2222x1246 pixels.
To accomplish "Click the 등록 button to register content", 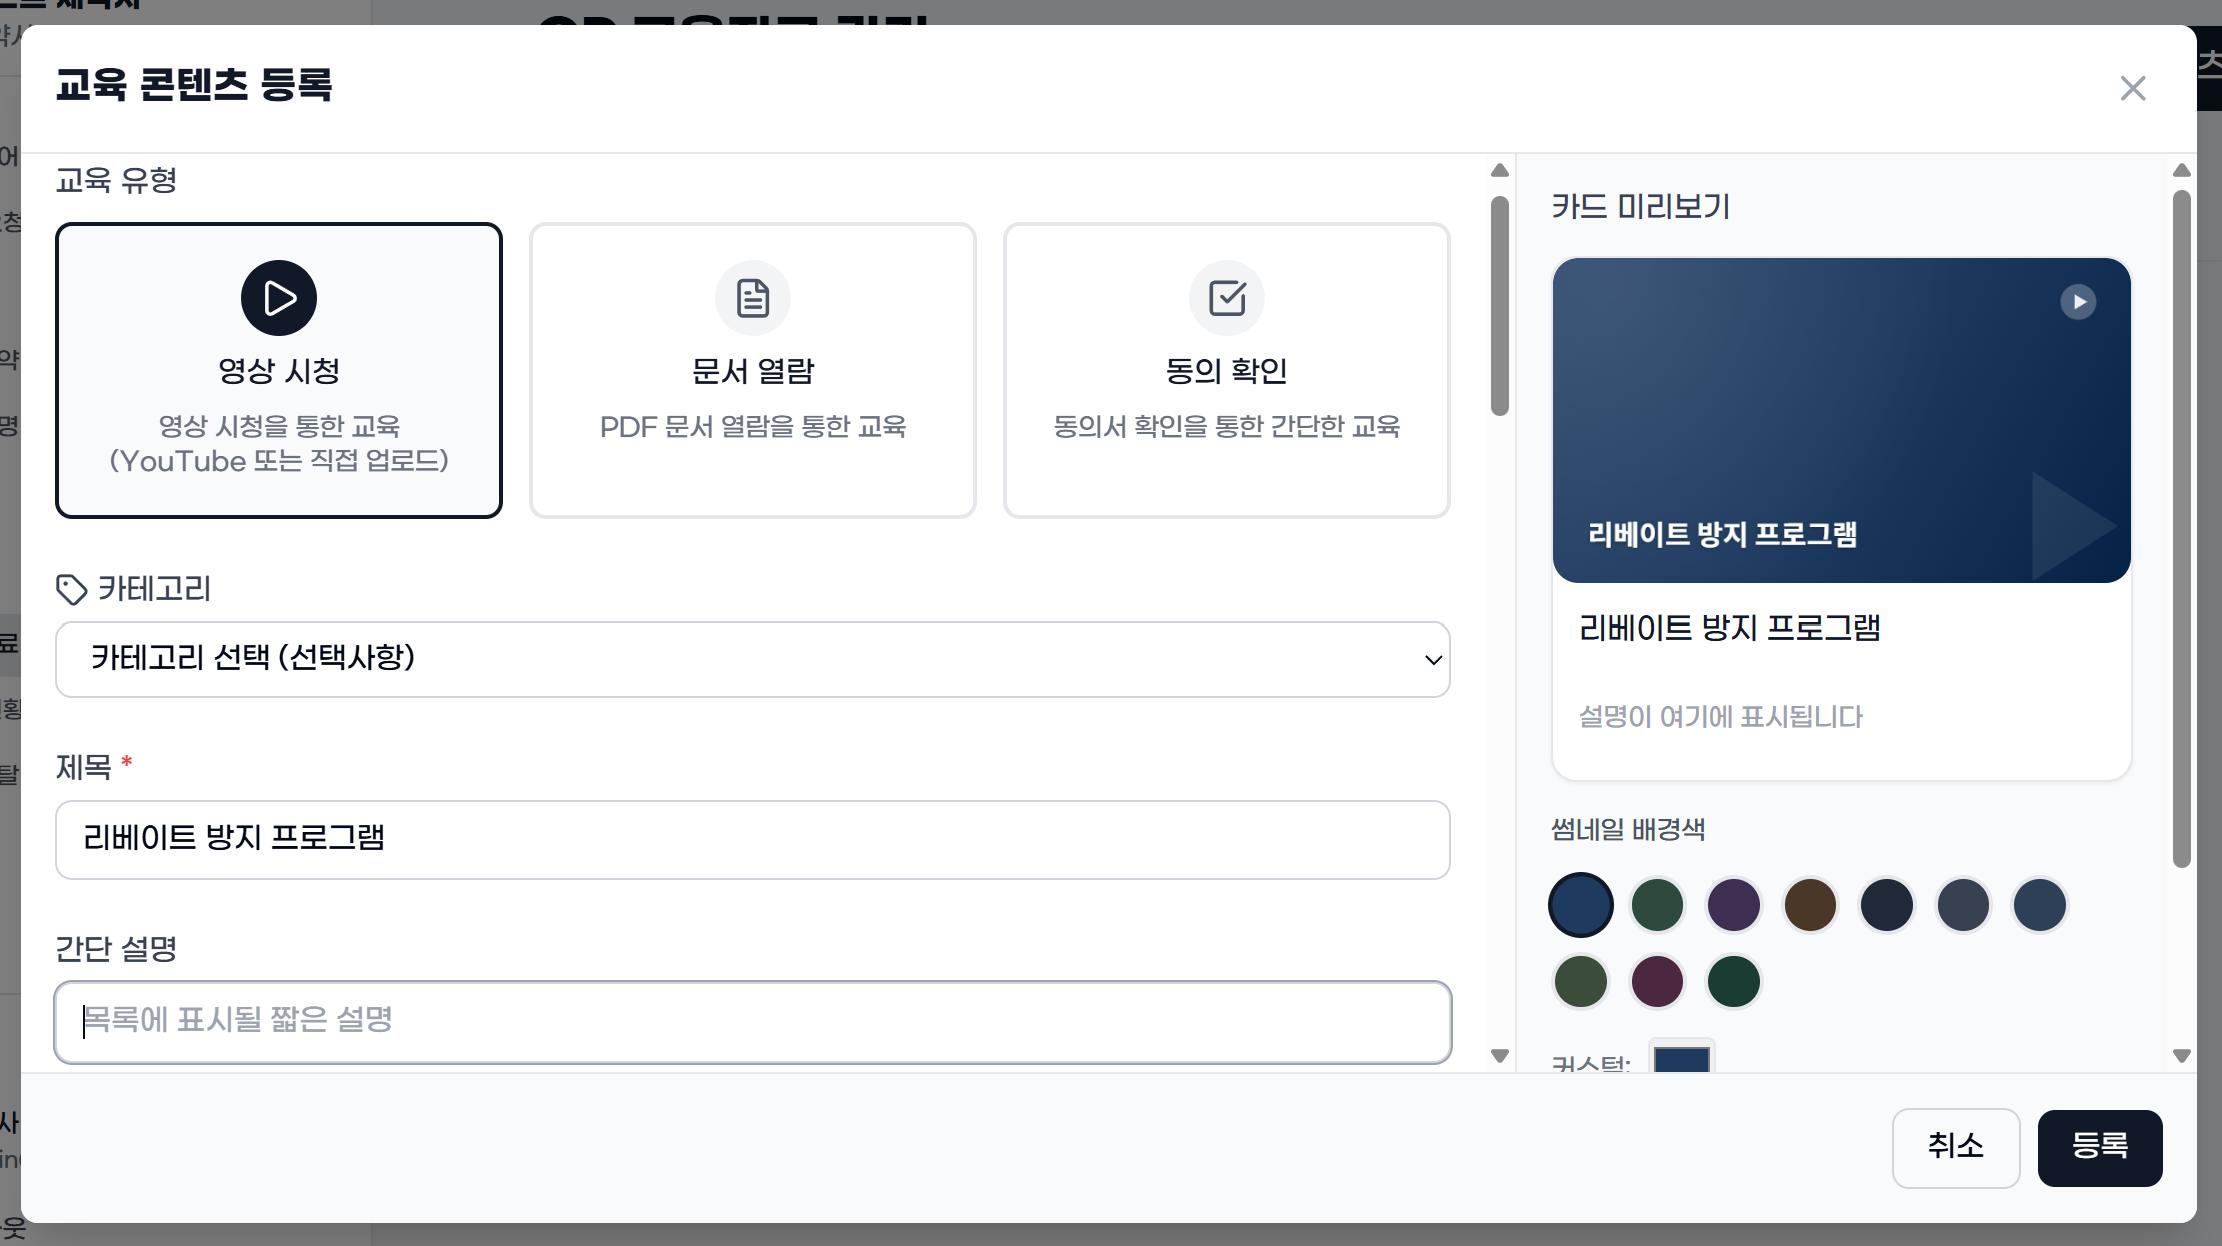I will [x=2101, y=1148].
